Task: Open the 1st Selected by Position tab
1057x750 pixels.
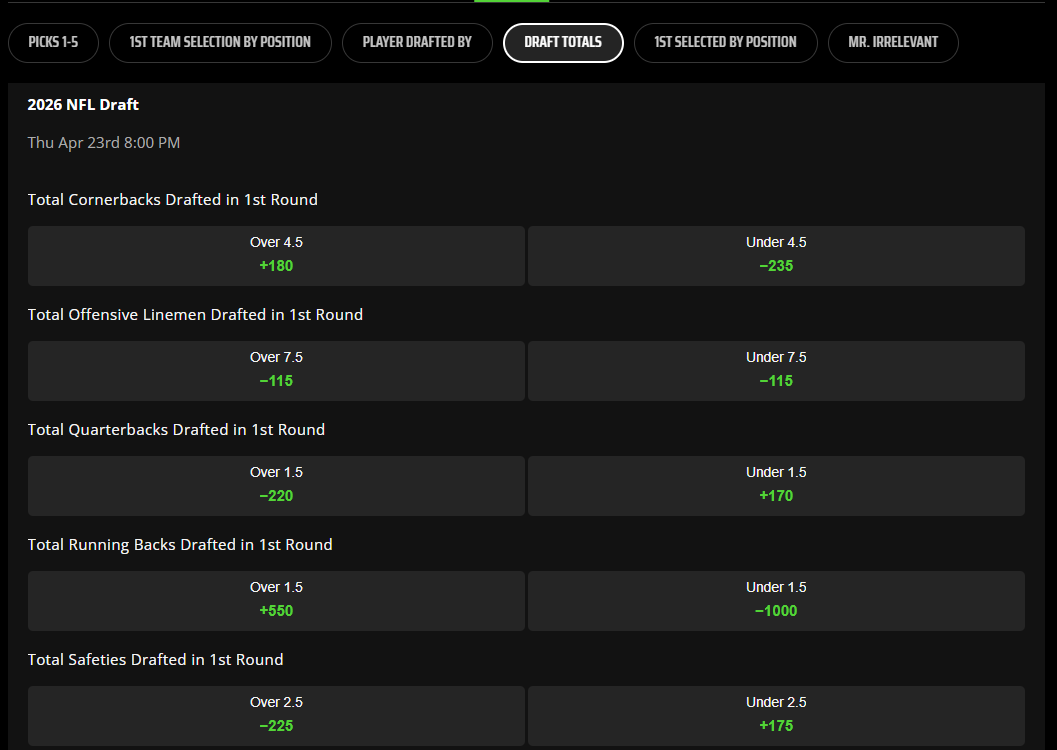Action: 725,42
